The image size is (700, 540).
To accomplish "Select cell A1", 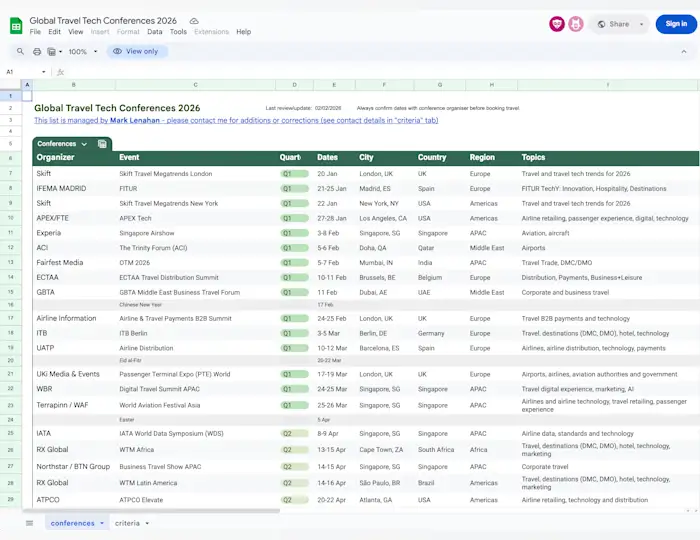I will [27, 96].
